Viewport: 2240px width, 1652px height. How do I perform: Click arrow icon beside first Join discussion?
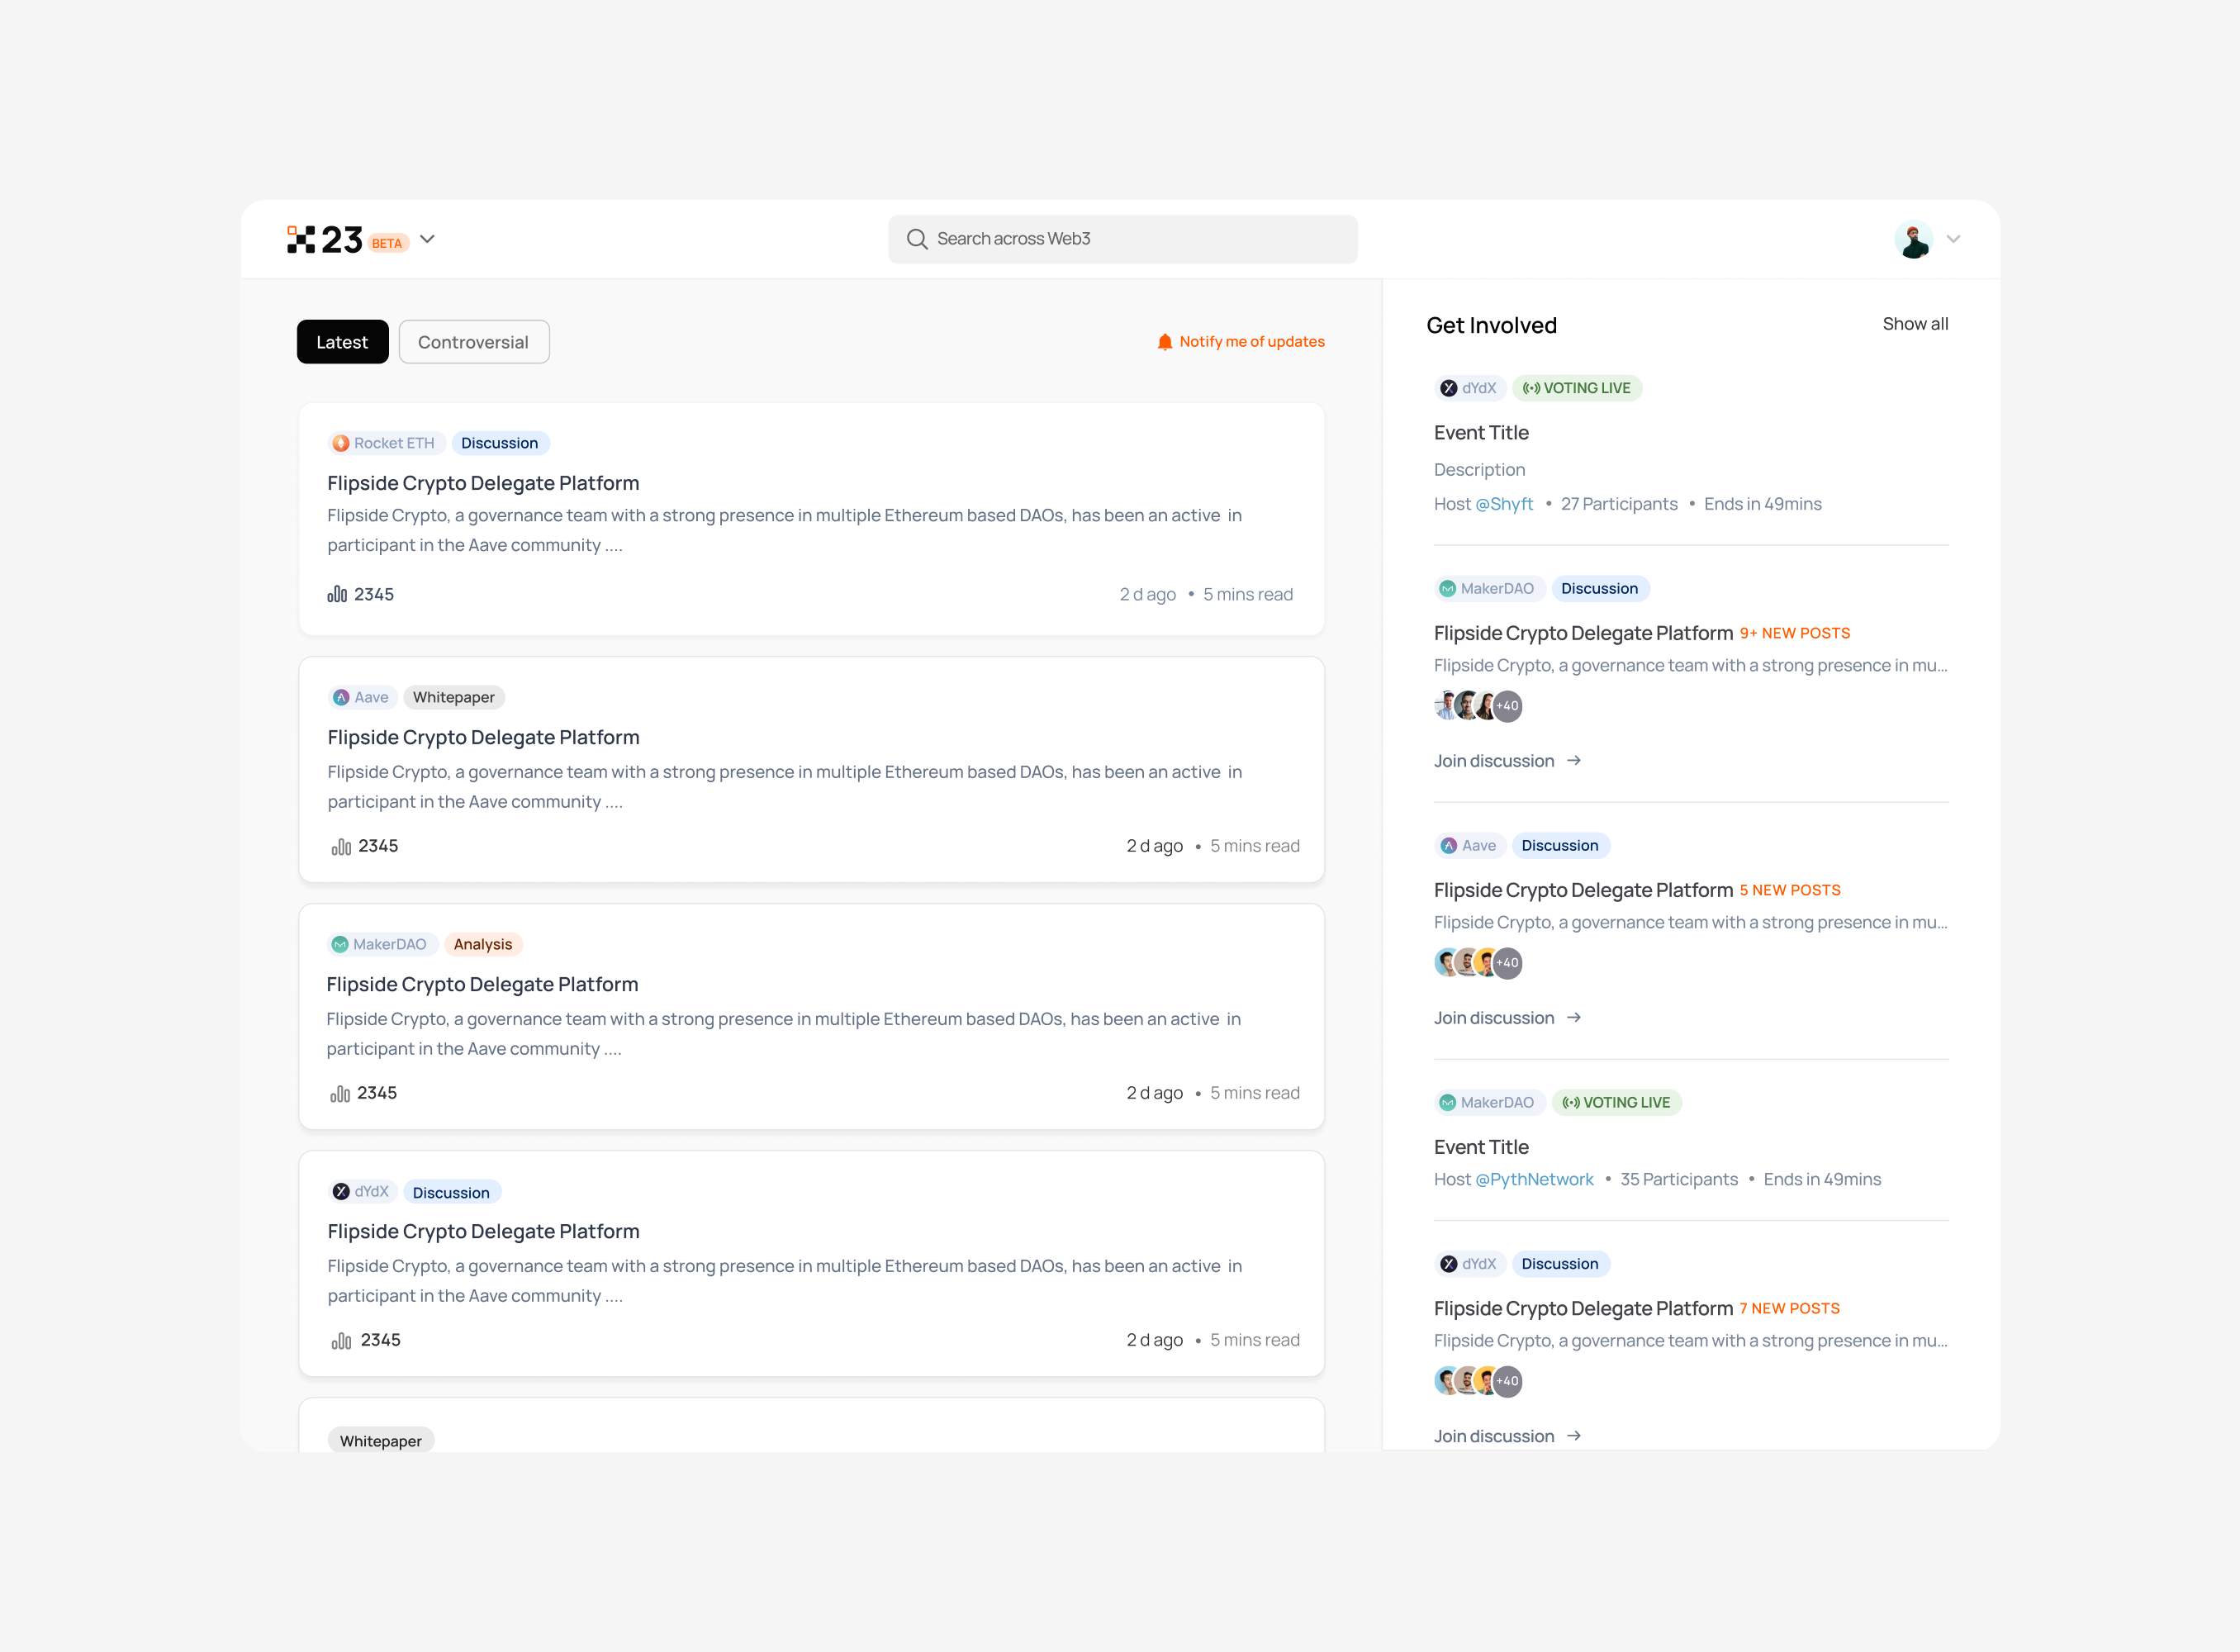[x=1574, y=761]
